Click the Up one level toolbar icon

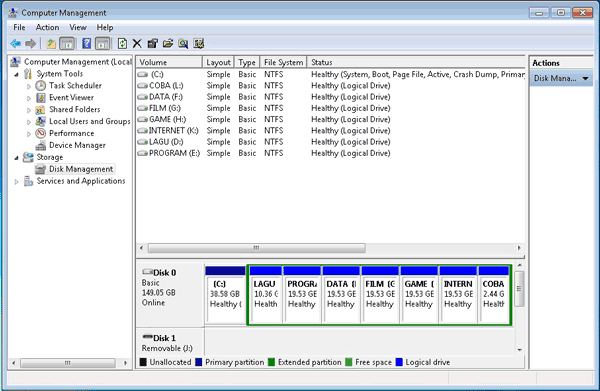(51, 44)
